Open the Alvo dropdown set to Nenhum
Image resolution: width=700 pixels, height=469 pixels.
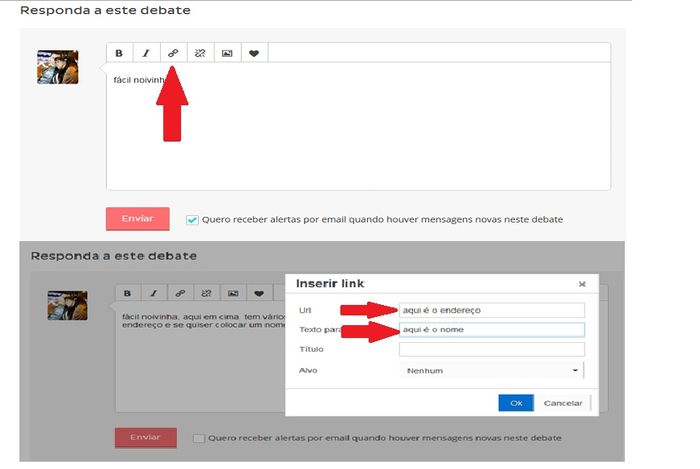(492, 370)
